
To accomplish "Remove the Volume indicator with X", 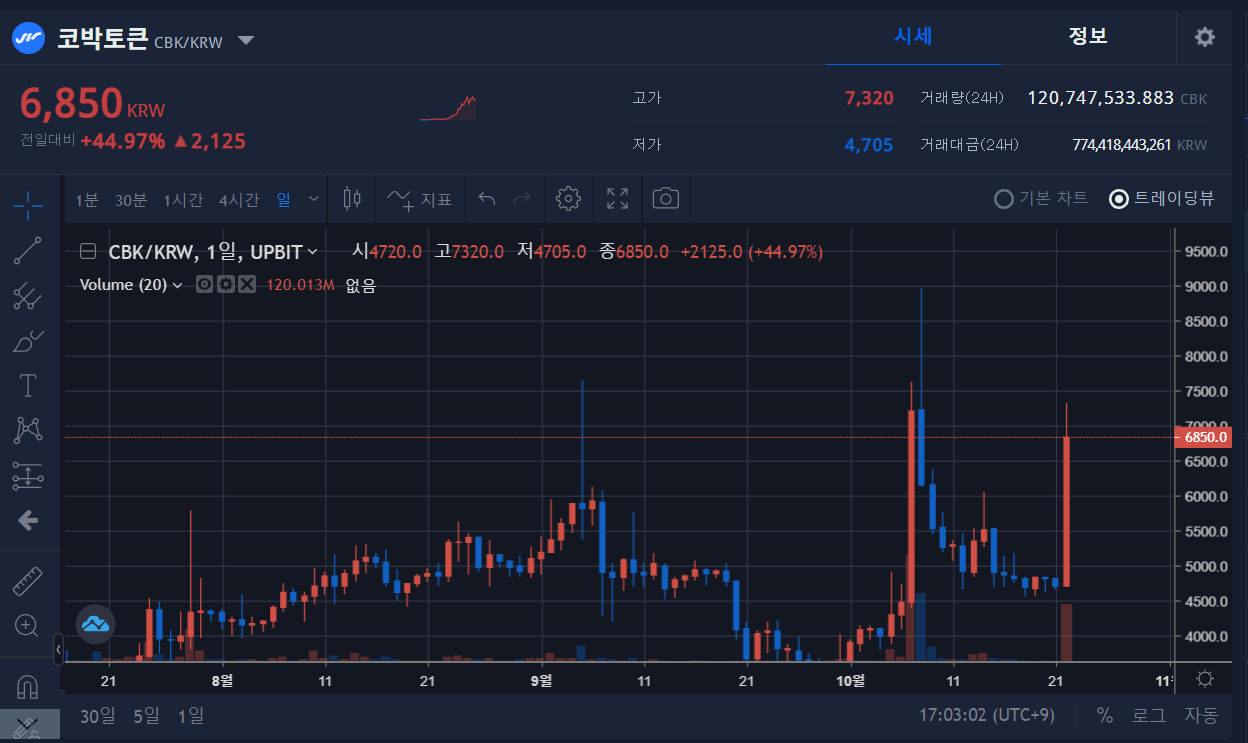I will coord(247,285).
